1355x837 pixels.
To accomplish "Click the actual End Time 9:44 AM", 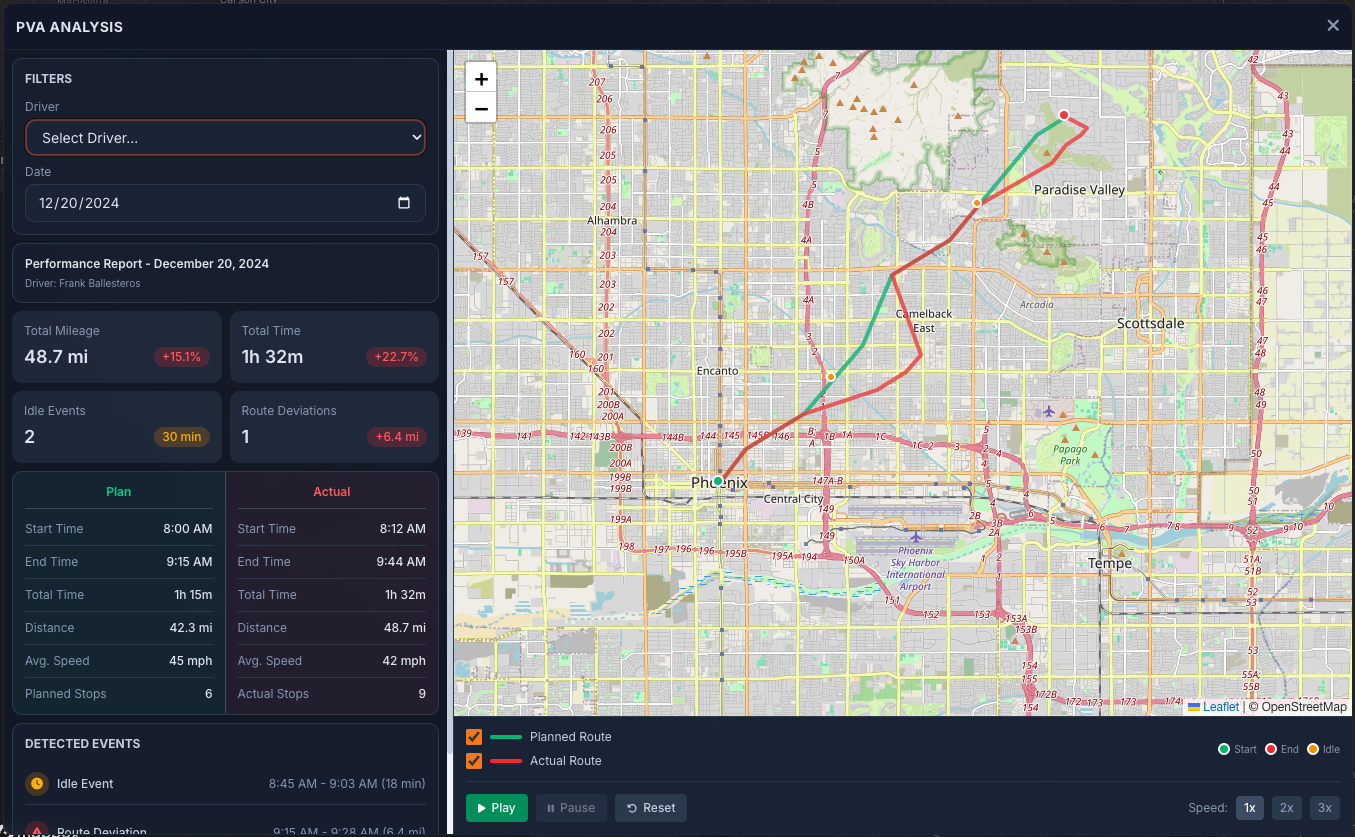I will tap(401, 562).
